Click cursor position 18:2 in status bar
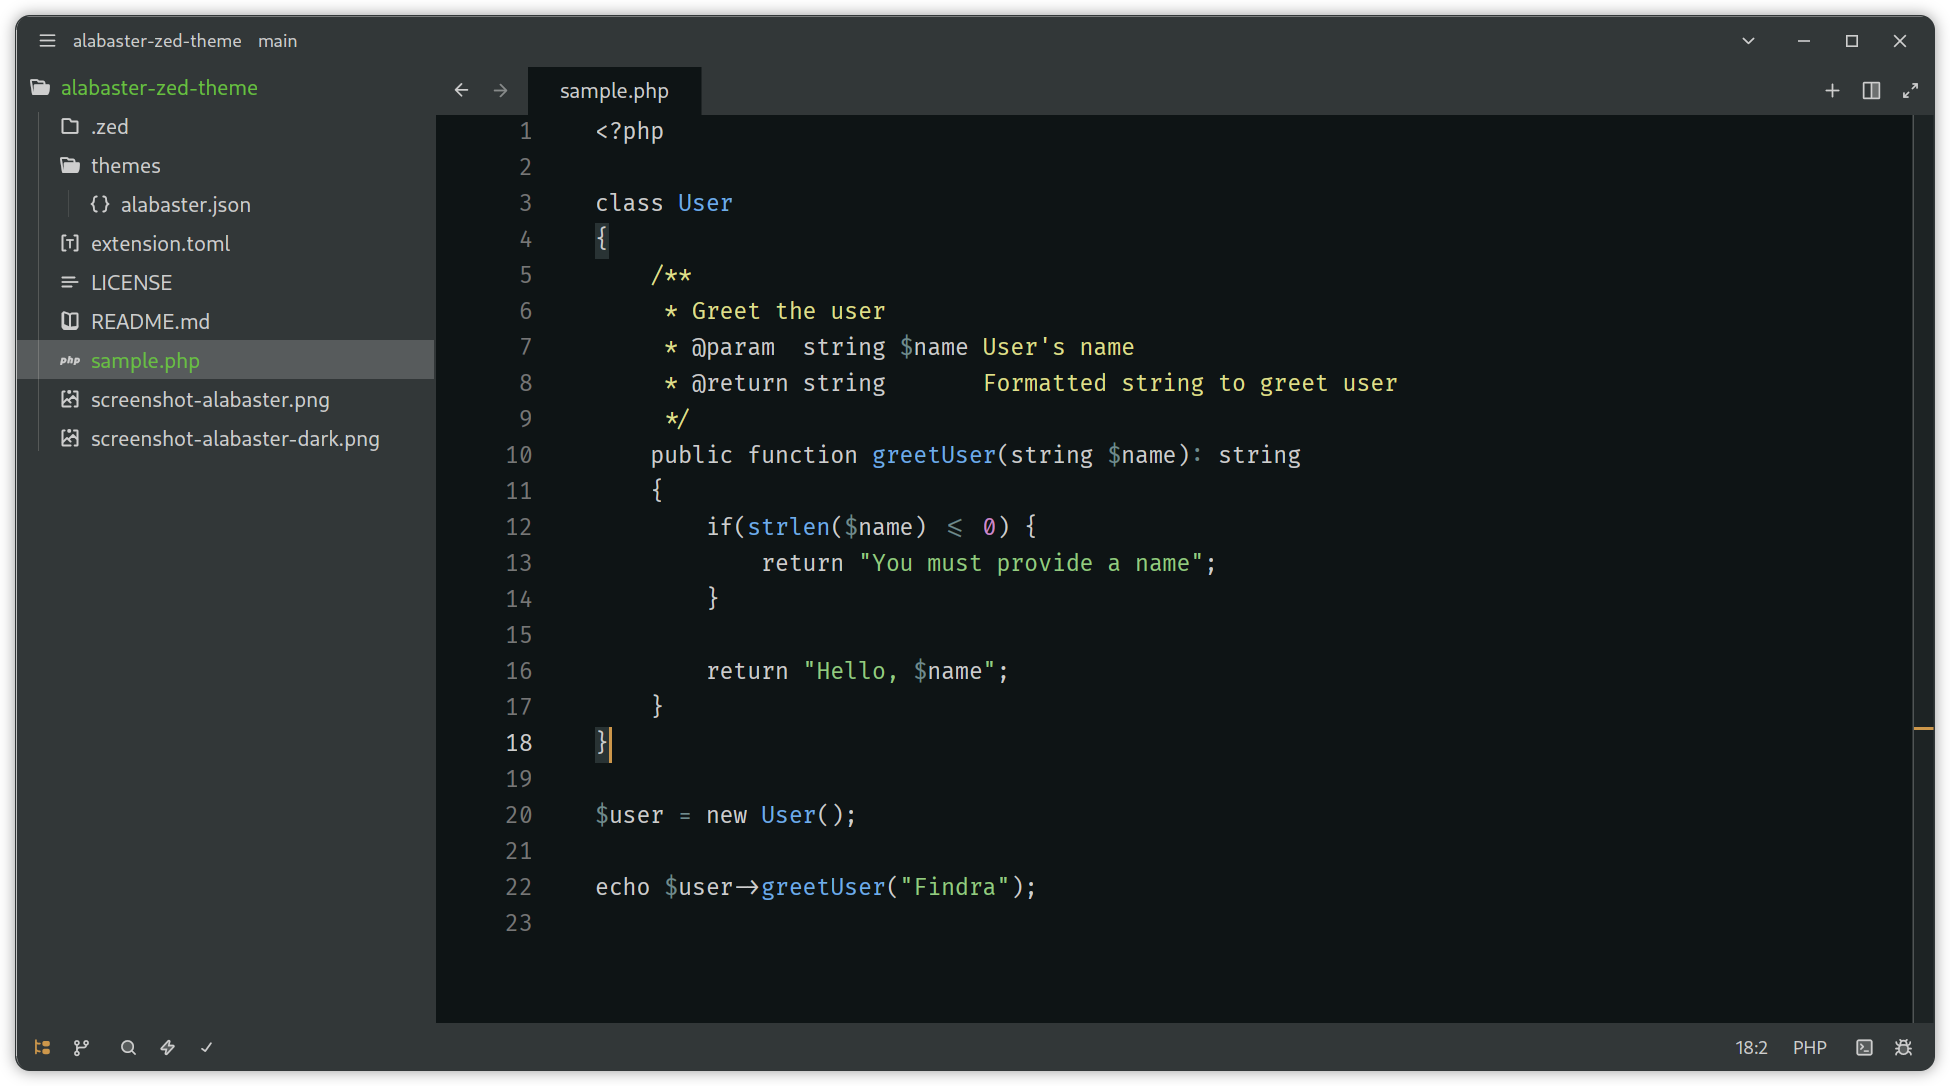Screen dimensions: 1950x1086 tap(1751, 1047)
